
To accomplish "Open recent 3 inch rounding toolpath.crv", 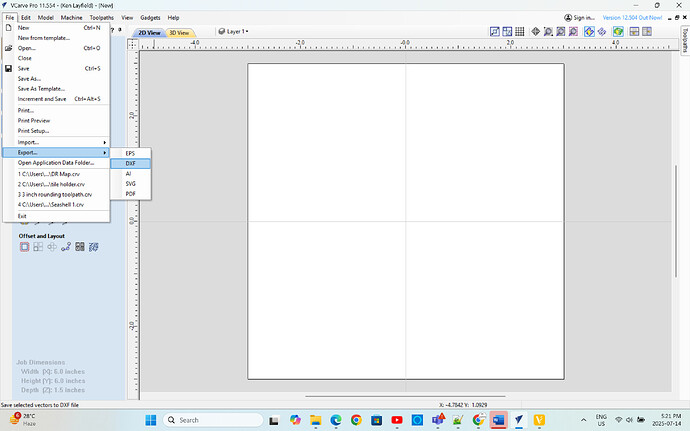I will tap(56, 195).
